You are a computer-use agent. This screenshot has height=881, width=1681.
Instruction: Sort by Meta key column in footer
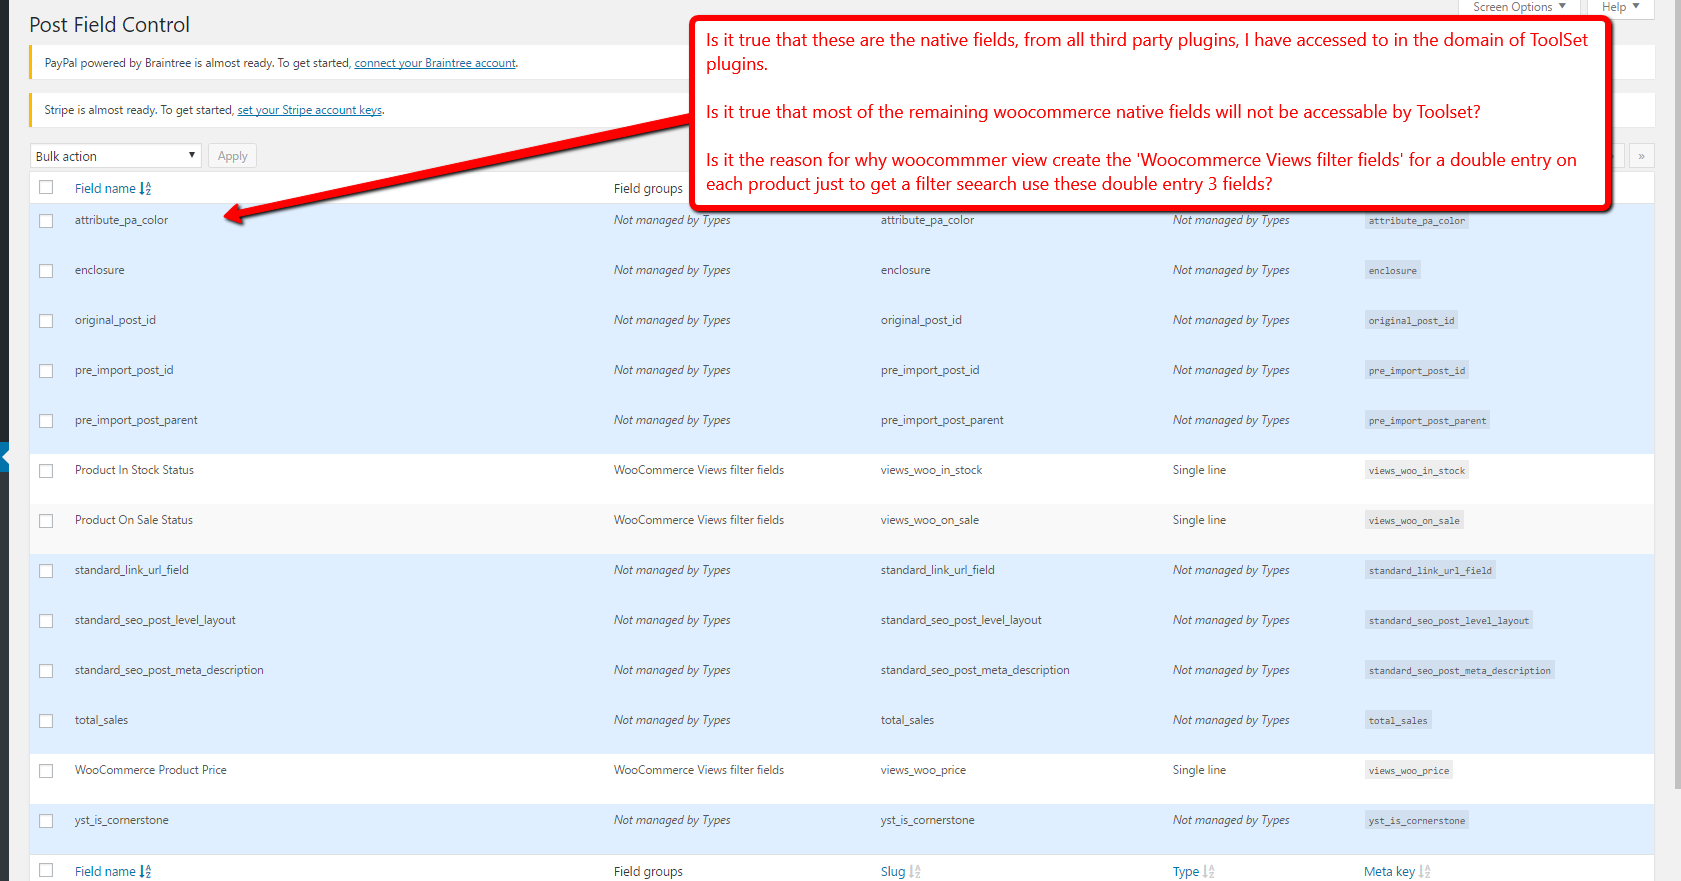(x=1397, y=871)
